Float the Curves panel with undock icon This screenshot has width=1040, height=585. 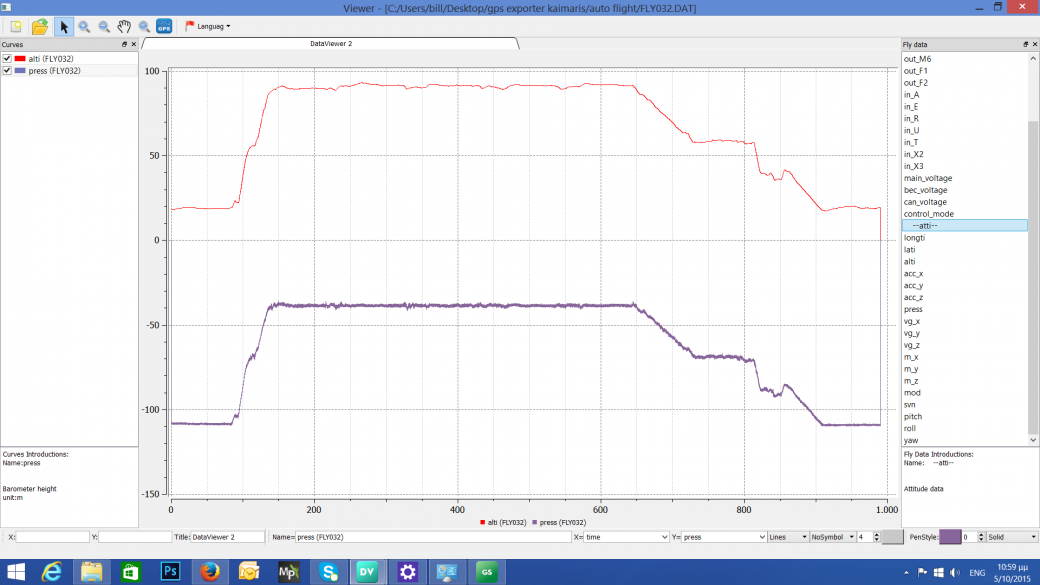tap(124, 45)
